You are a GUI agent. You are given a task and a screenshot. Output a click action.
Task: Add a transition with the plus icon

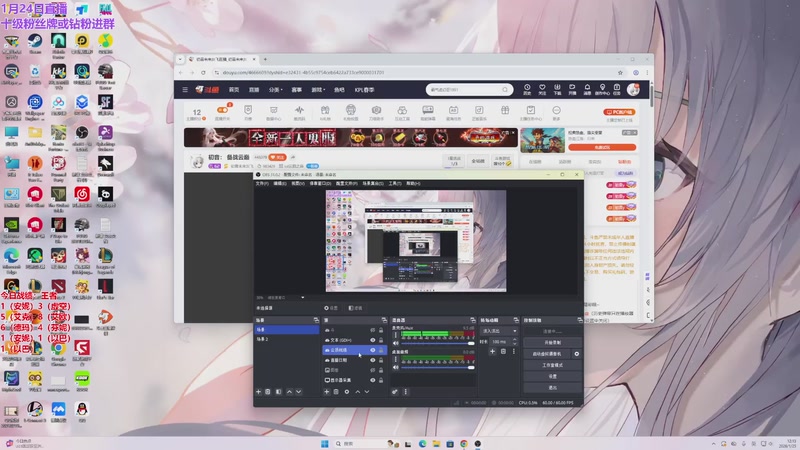pyautogui.click(x=492, y=351)
